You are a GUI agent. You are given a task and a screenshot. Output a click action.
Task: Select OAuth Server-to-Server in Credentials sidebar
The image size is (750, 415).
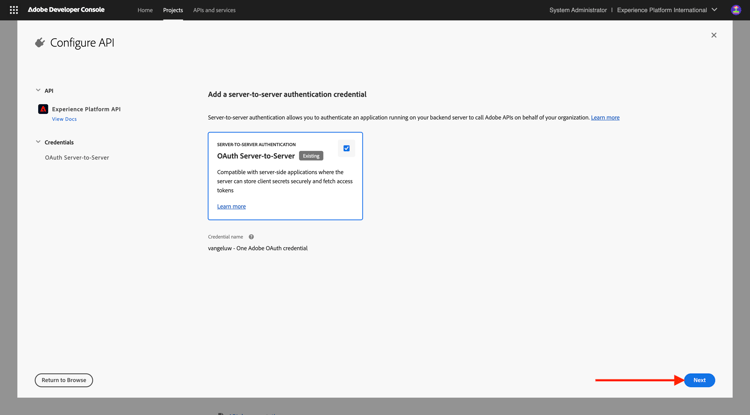point(77,157)
